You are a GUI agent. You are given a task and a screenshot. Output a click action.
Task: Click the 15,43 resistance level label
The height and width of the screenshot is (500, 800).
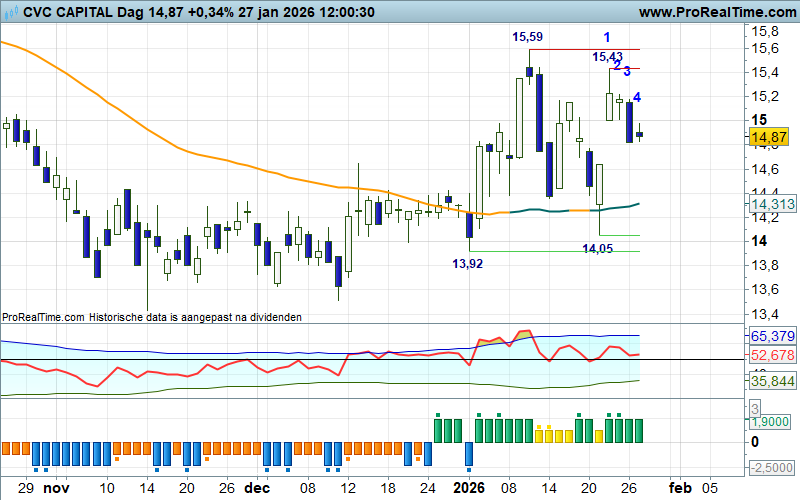point(607,57)
